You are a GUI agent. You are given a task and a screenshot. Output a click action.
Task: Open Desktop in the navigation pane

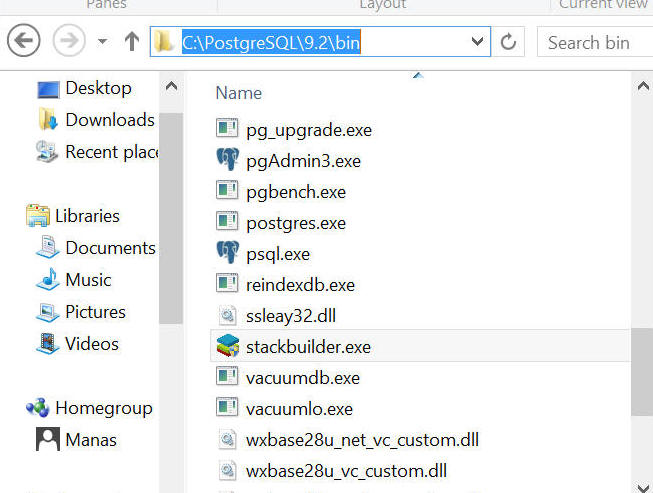tap(98, 88)
